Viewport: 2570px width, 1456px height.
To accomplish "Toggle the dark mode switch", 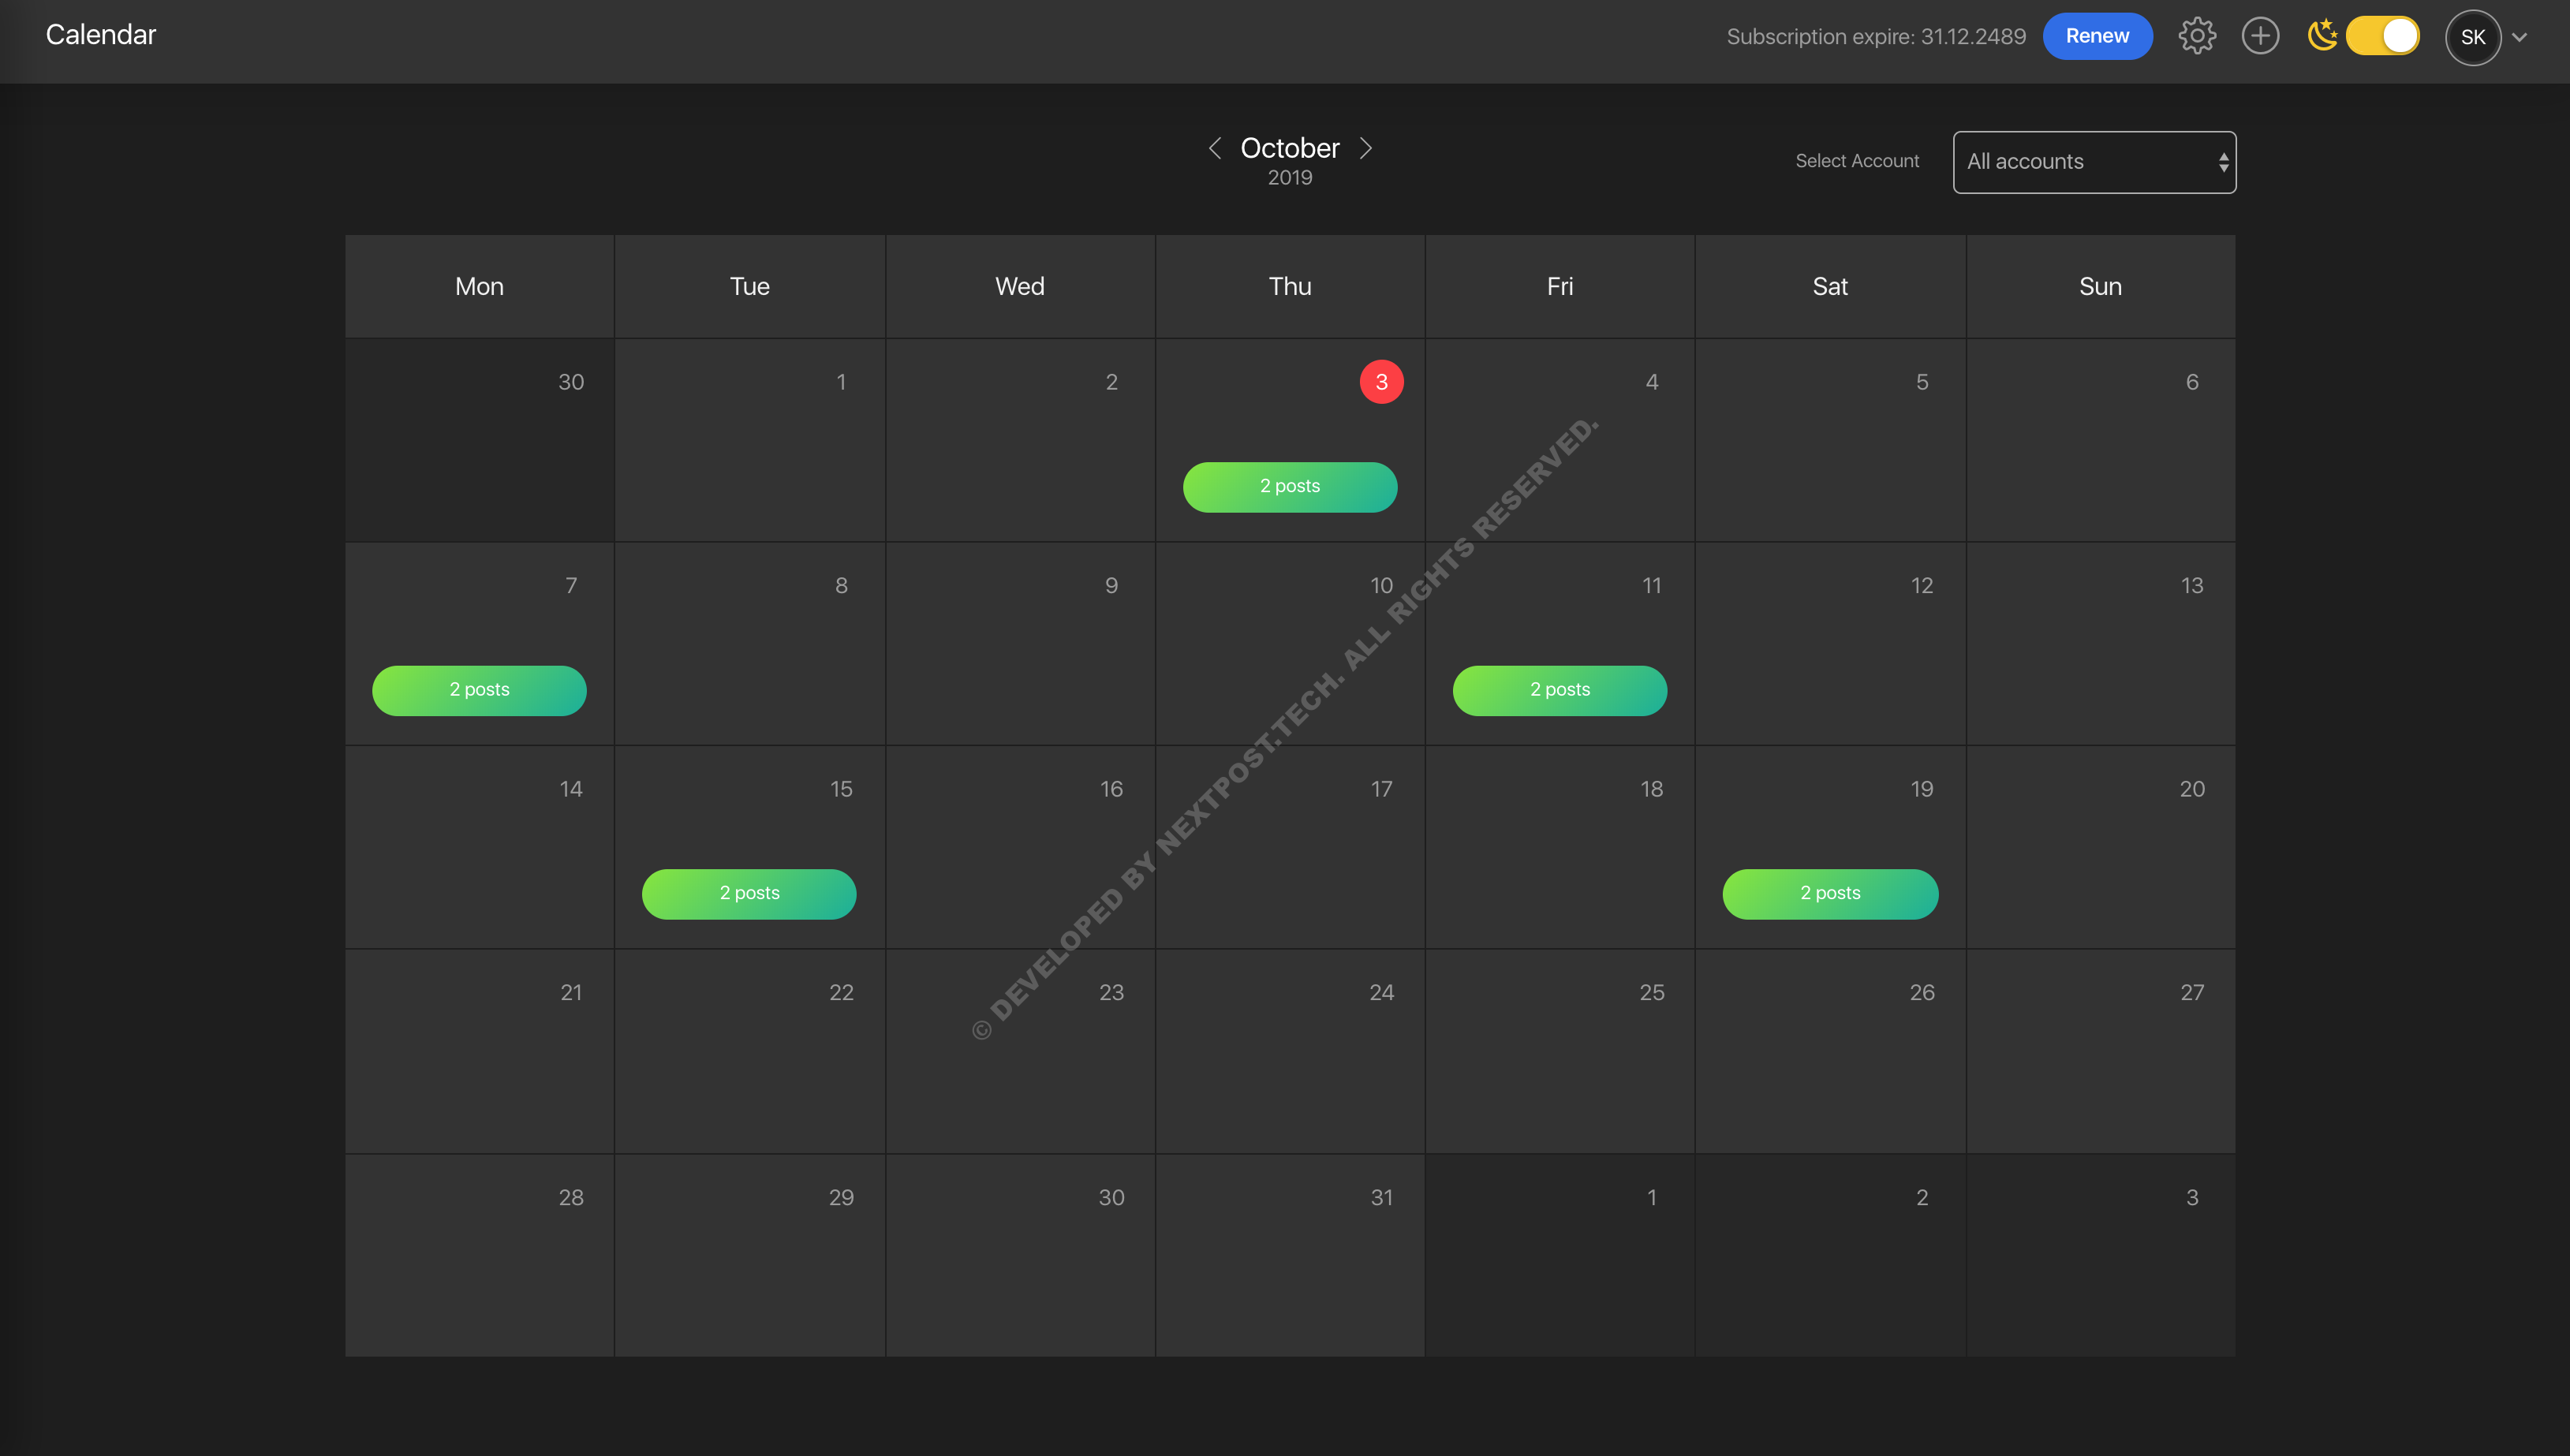I will (2384, 36).
